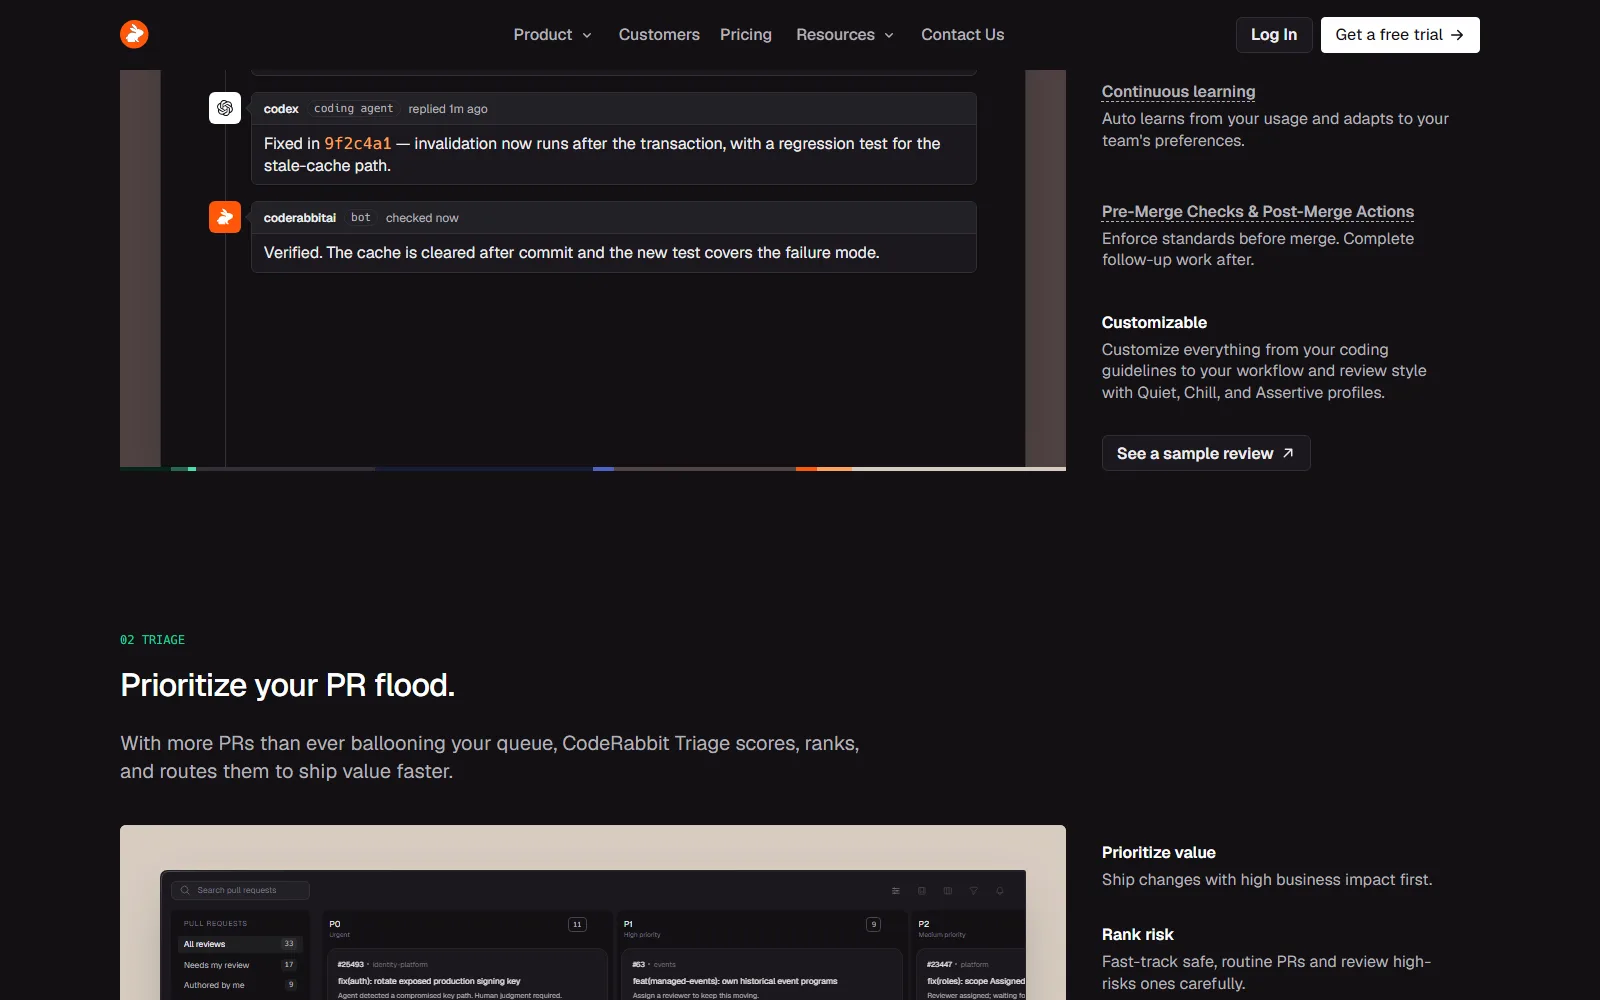
Task: Click the Log In button
Action: click(x=1274, y=35)
